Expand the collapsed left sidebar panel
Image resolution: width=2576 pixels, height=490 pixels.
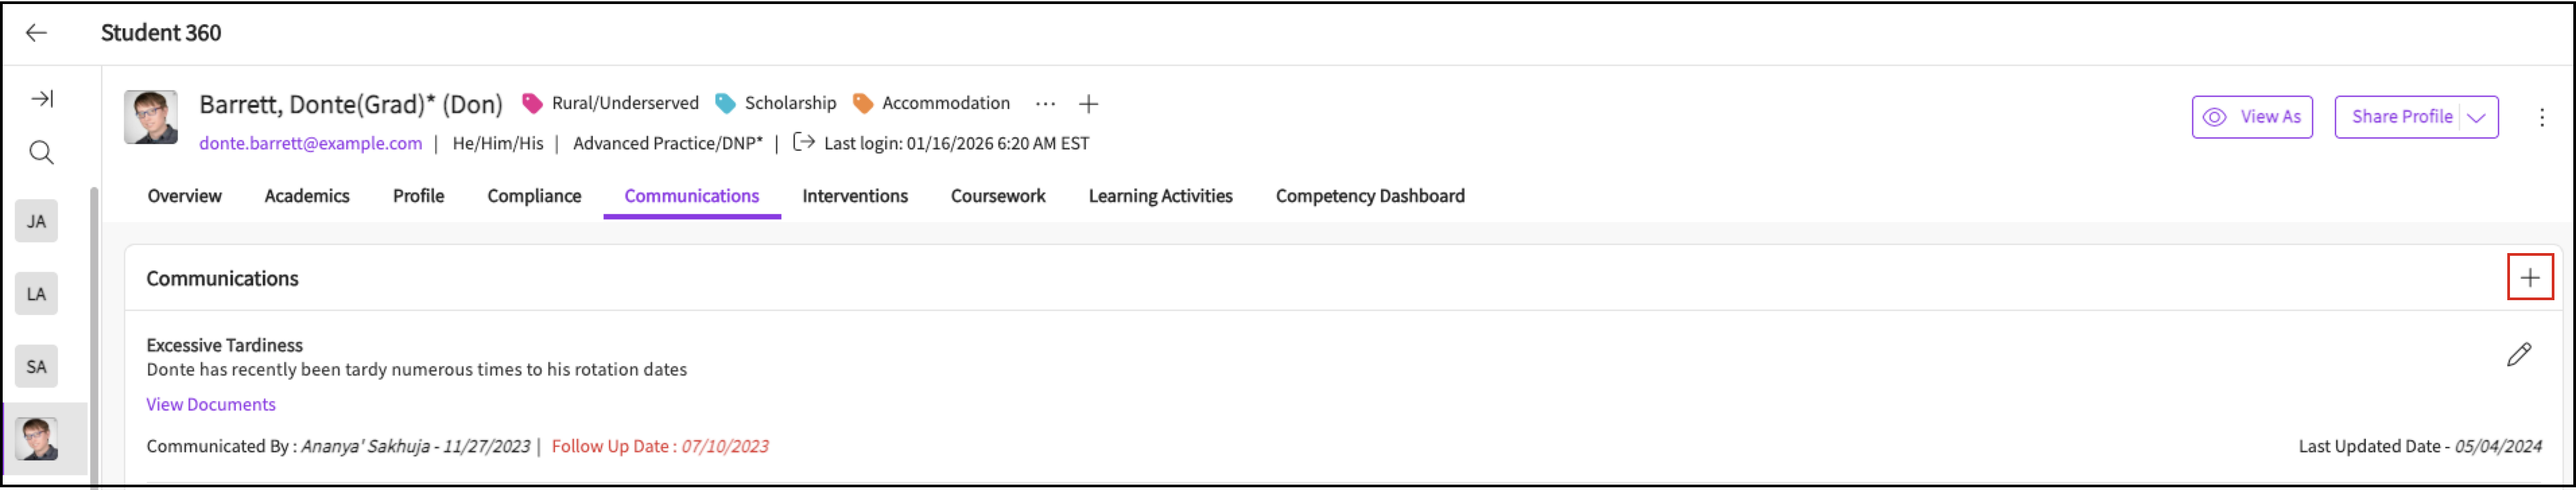coord(42,98)
